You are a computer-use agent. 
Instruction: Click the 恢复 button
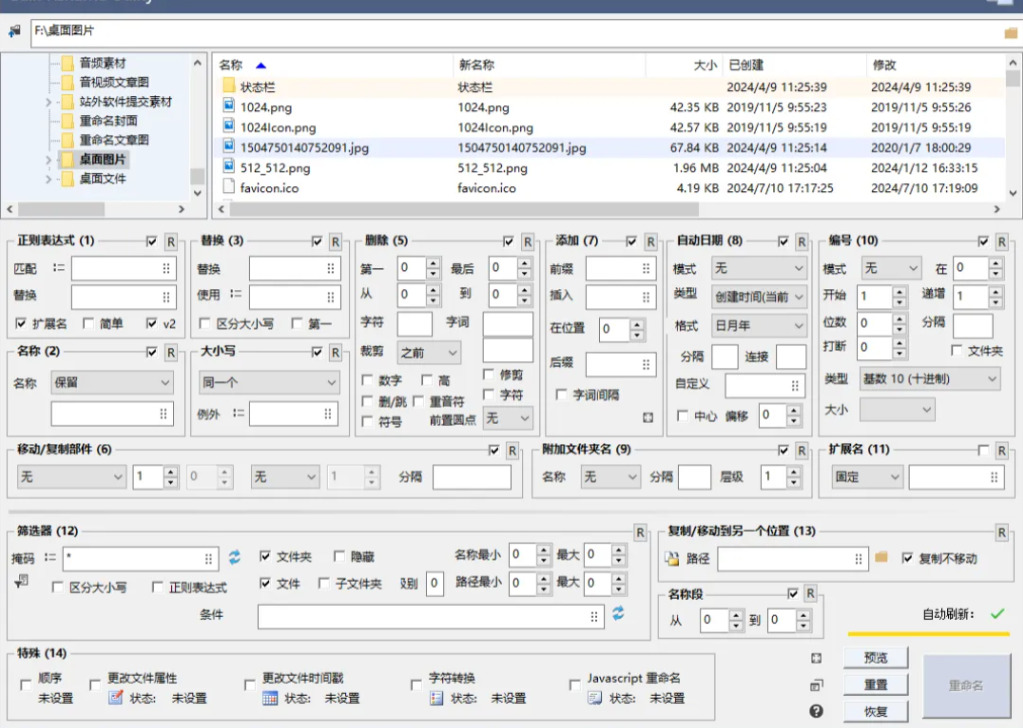(876, 711)
